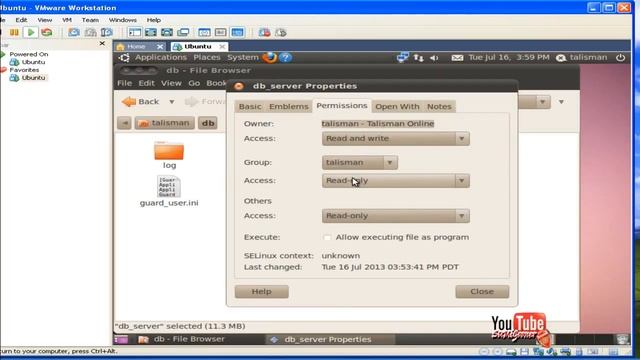Click the Back button in File Browser
Image resolution: width=640 pixels, height=360 pixels.
tap(141, 102)
